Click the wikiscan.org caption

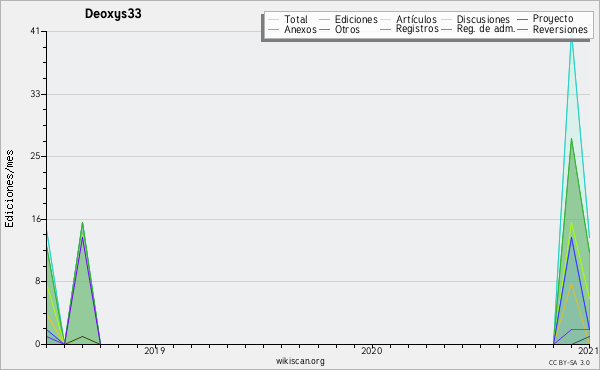coord(300,361)
